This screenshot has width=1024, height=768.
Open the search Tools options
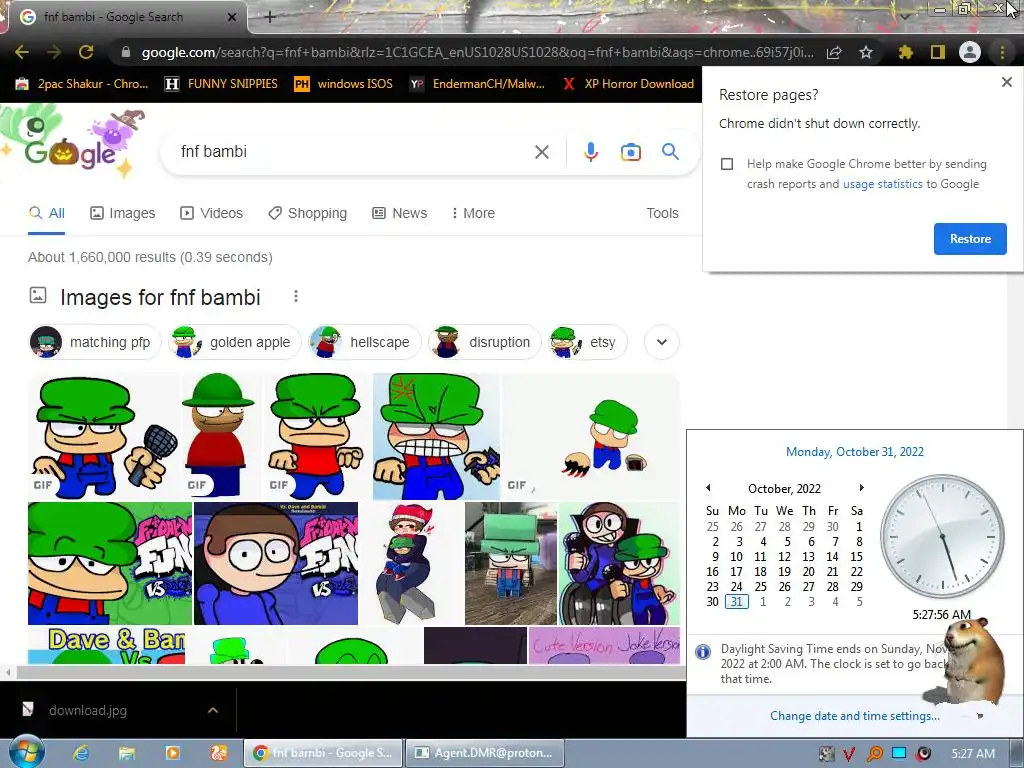tap(662, 214)
